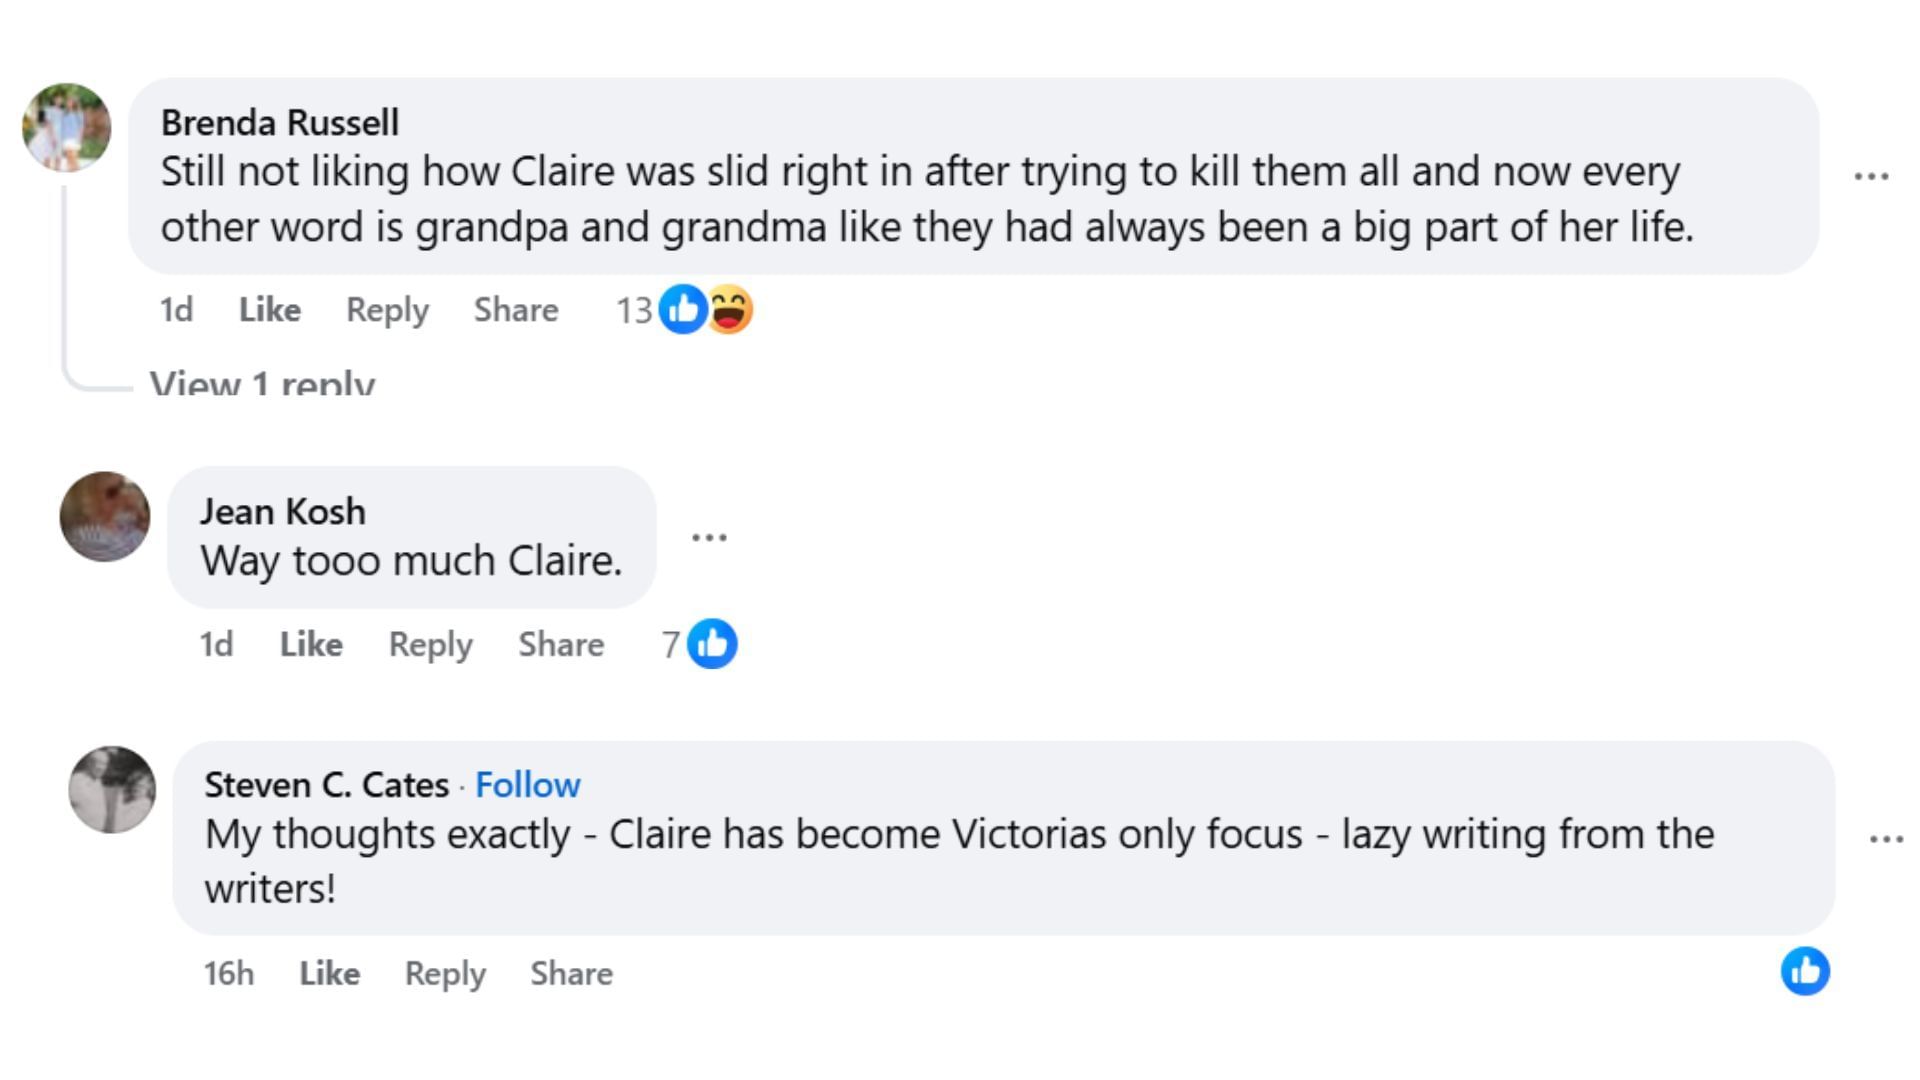Viewport: 1920px width, 1080px height.
Task: Like Jean Kosh's comment
Action: [x=311, y=644]
